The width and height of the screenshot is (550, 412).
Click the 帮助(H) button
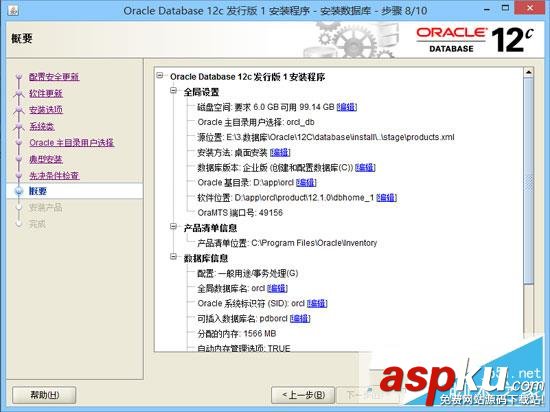pos(44,395)
